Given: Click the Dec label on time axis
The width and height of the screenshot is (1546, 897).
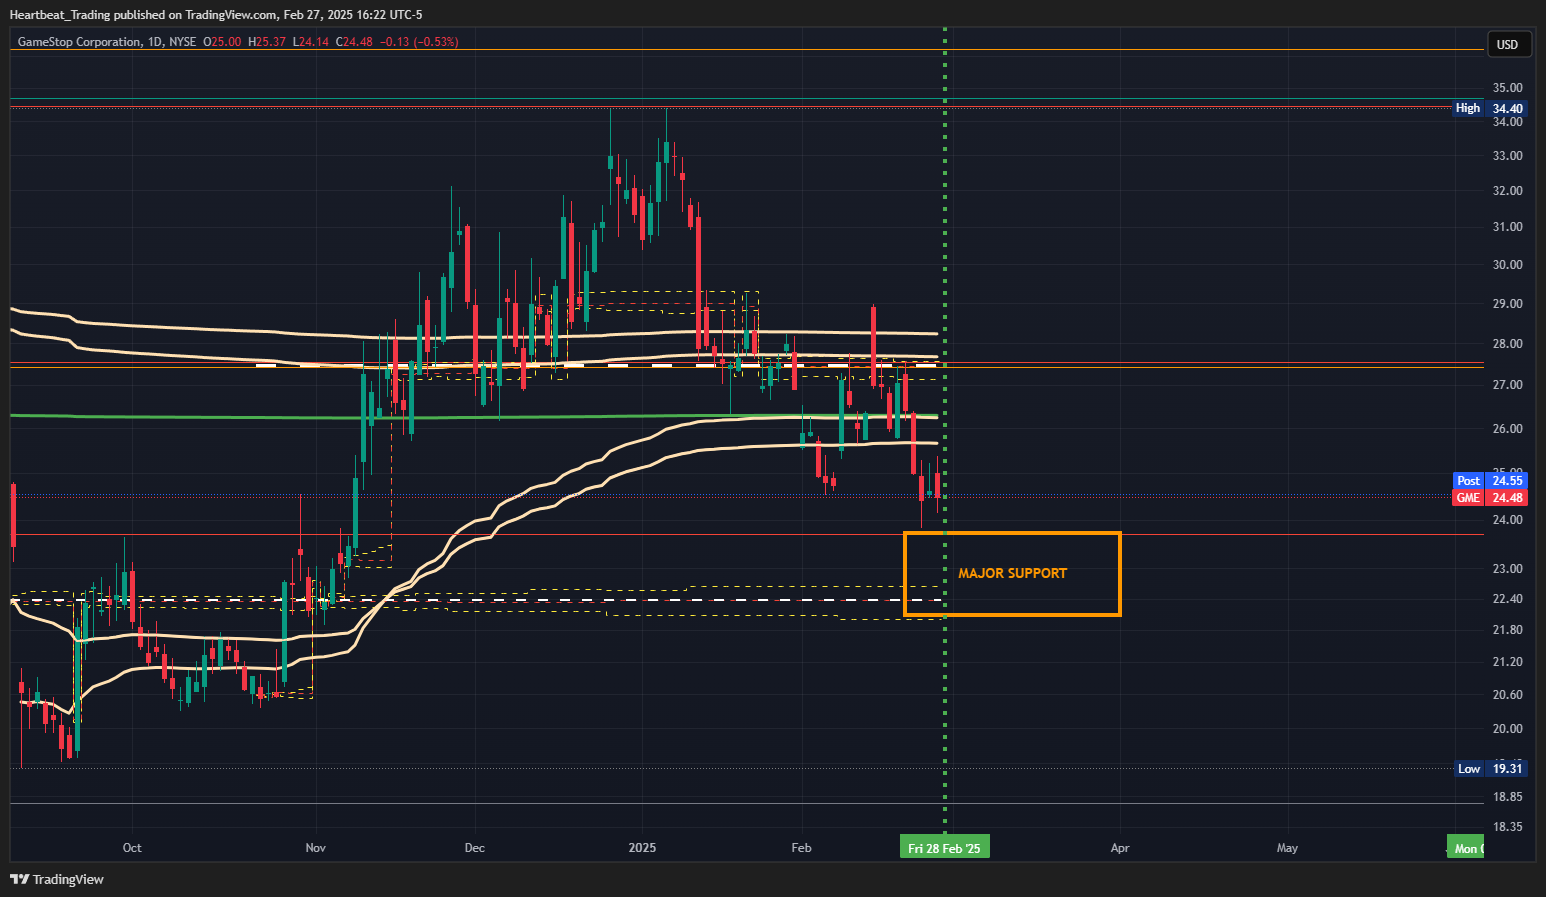Looking at the screenshot, I should pyautogui.click(x=475, y=848).
